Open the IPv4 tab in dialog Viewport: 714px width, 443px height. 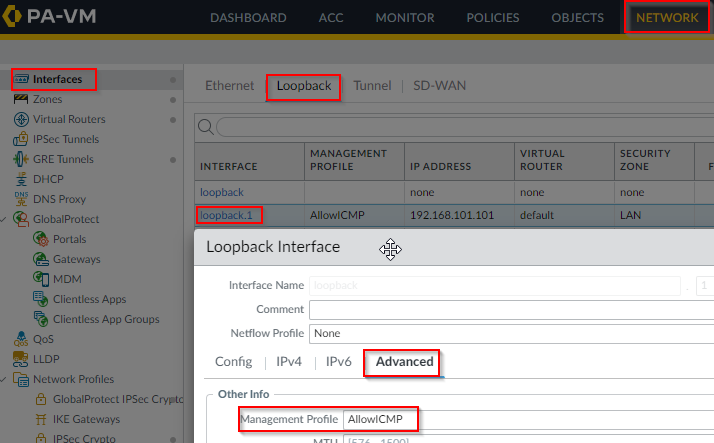click(x=289, y=362)
